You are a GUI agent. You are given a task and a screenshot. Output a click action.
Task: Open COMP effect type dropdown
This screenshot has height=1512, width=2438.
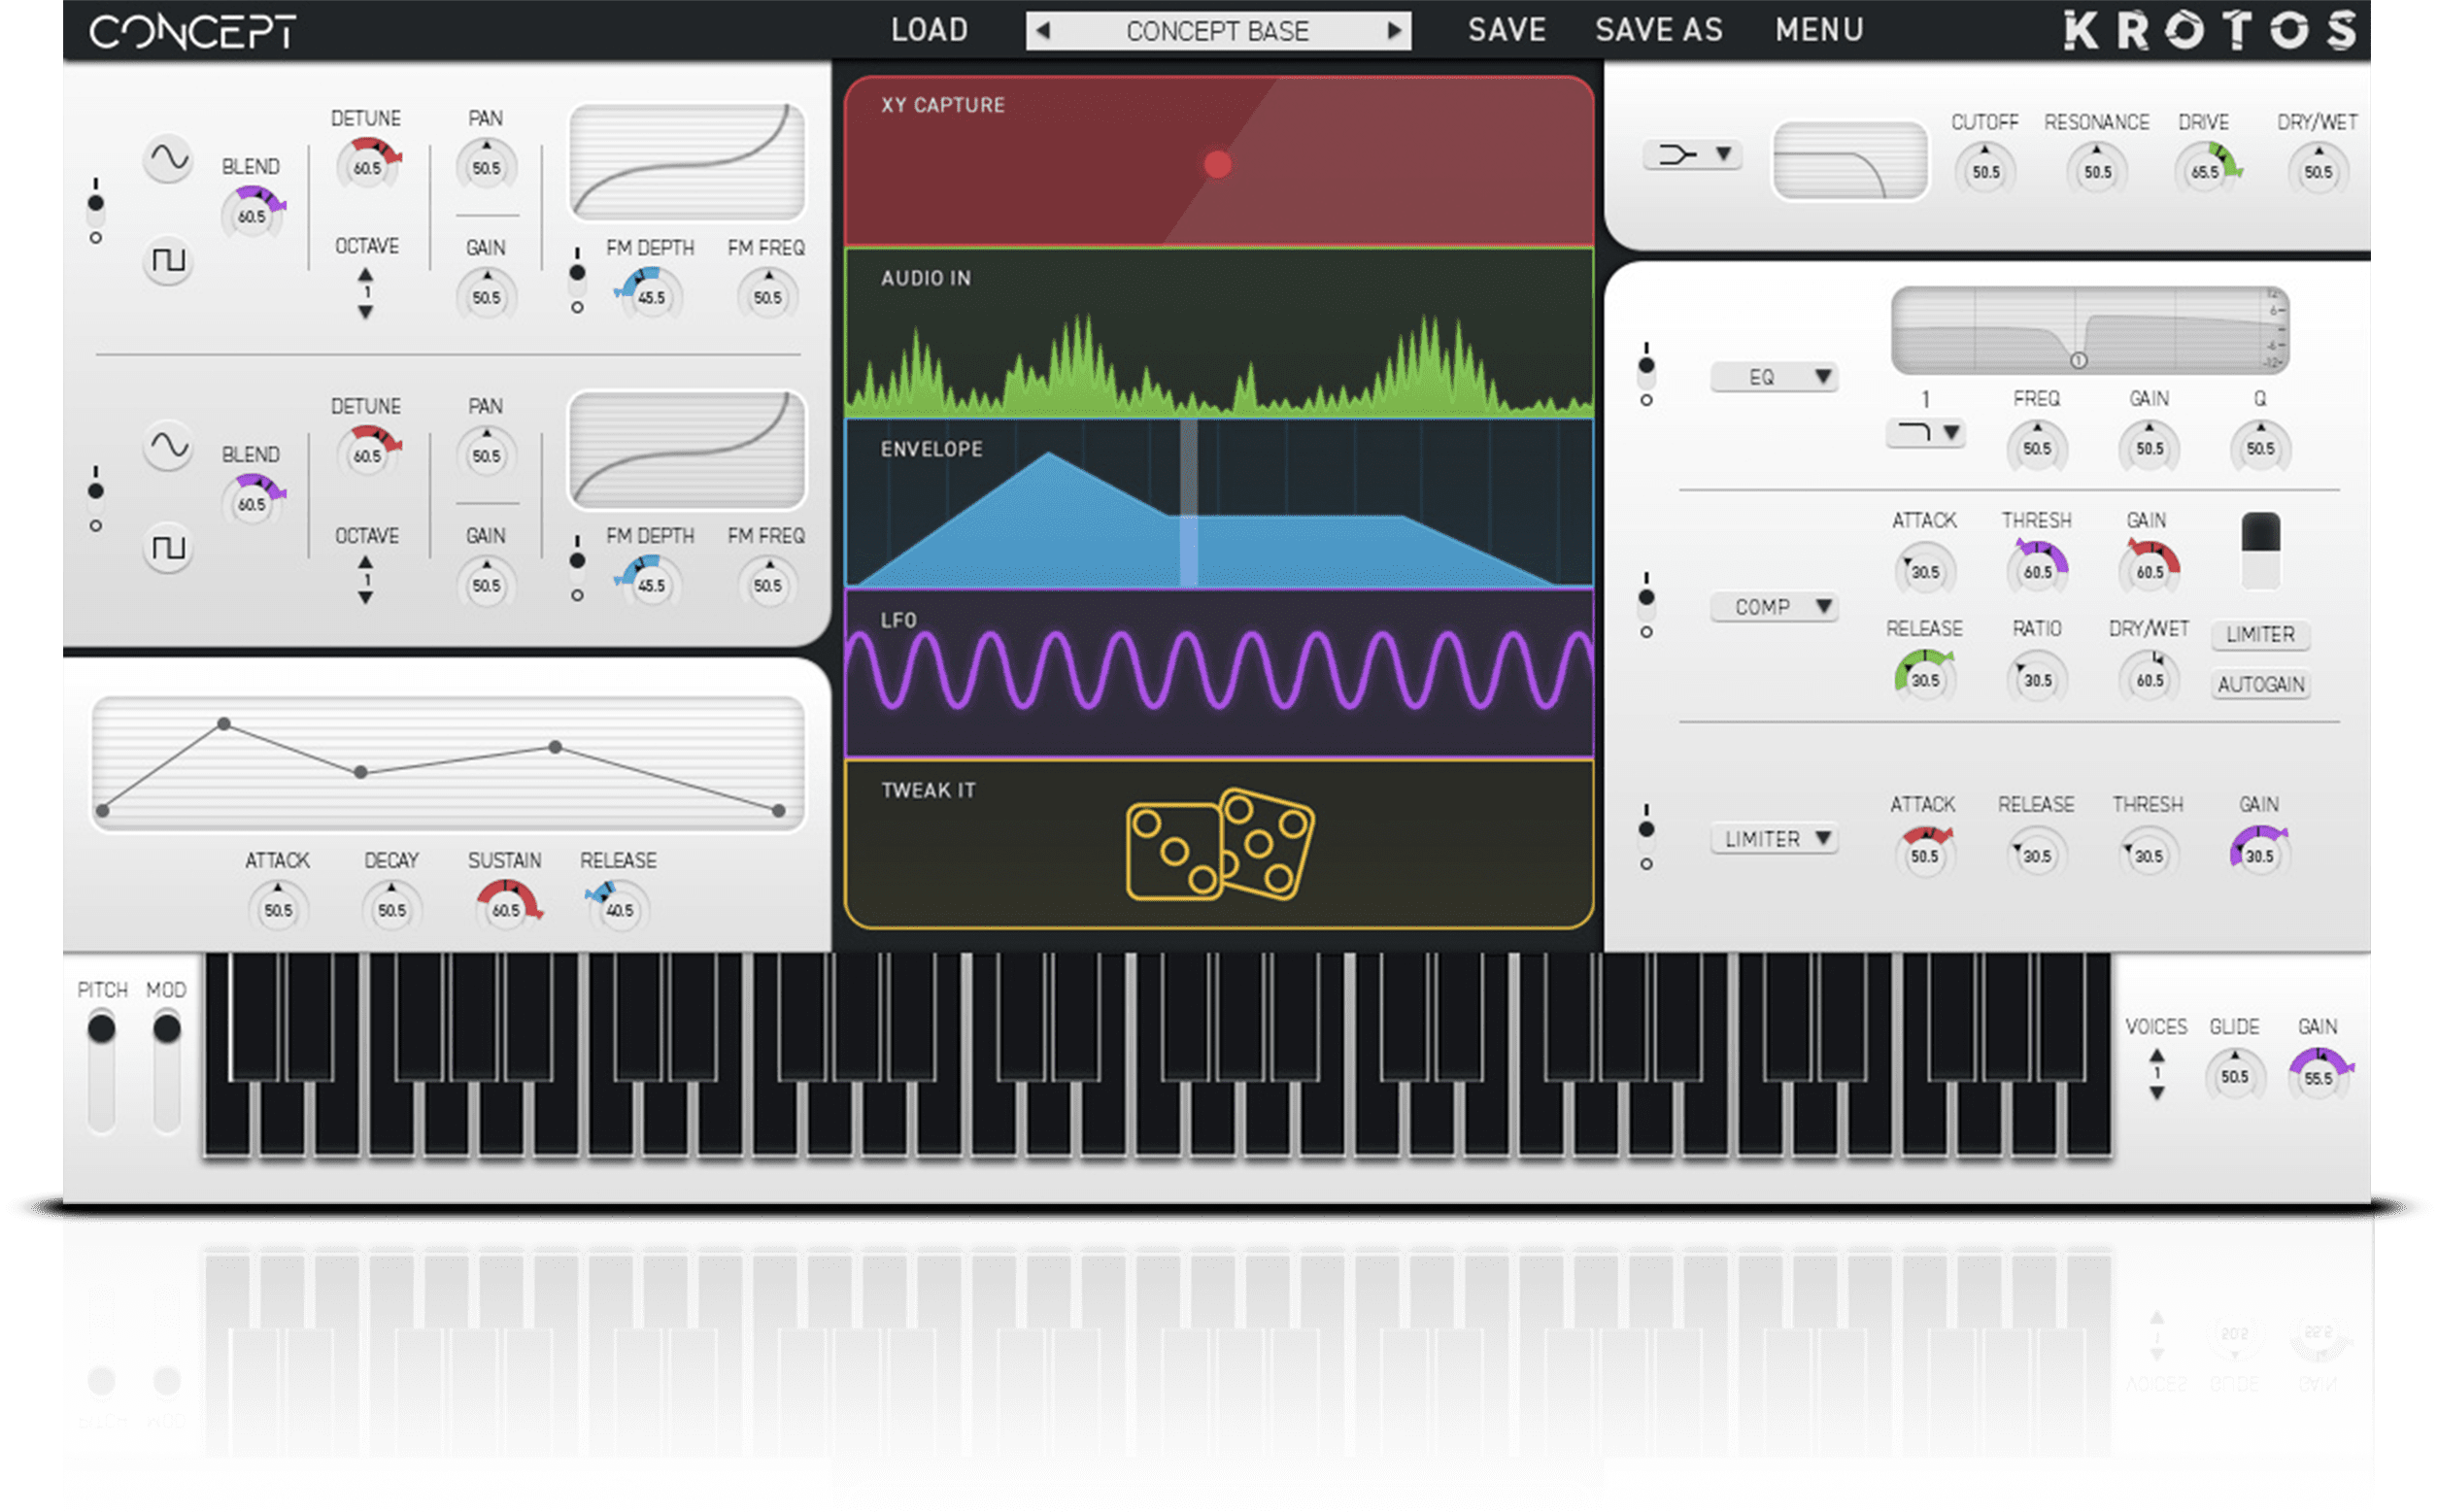coord(1774,607)
